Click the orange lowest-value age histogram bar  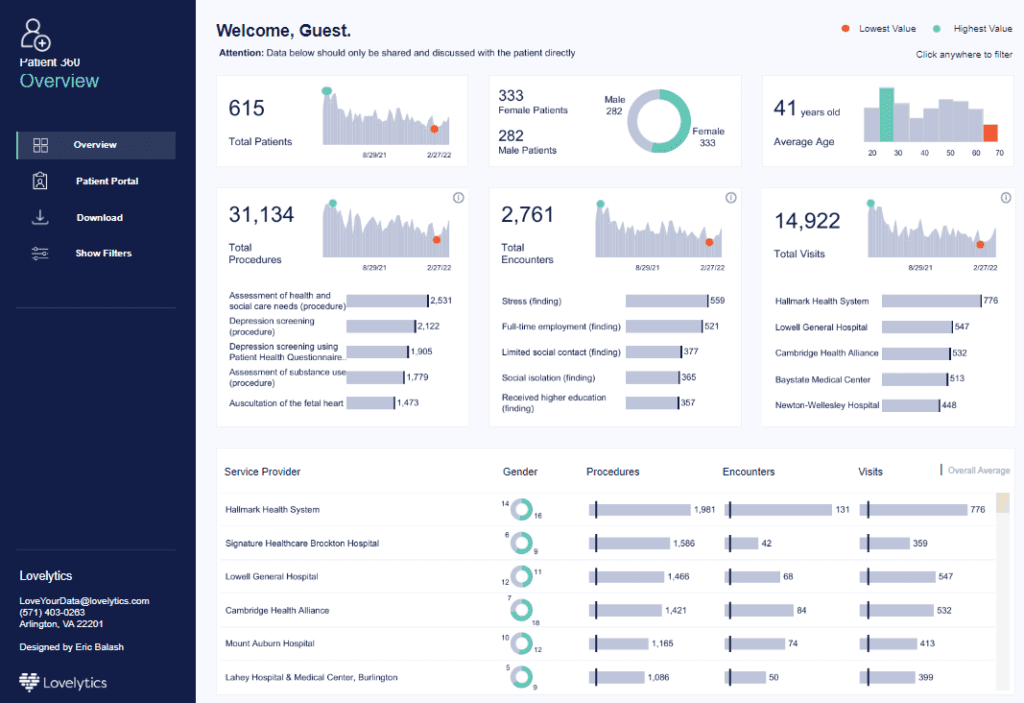990,133
